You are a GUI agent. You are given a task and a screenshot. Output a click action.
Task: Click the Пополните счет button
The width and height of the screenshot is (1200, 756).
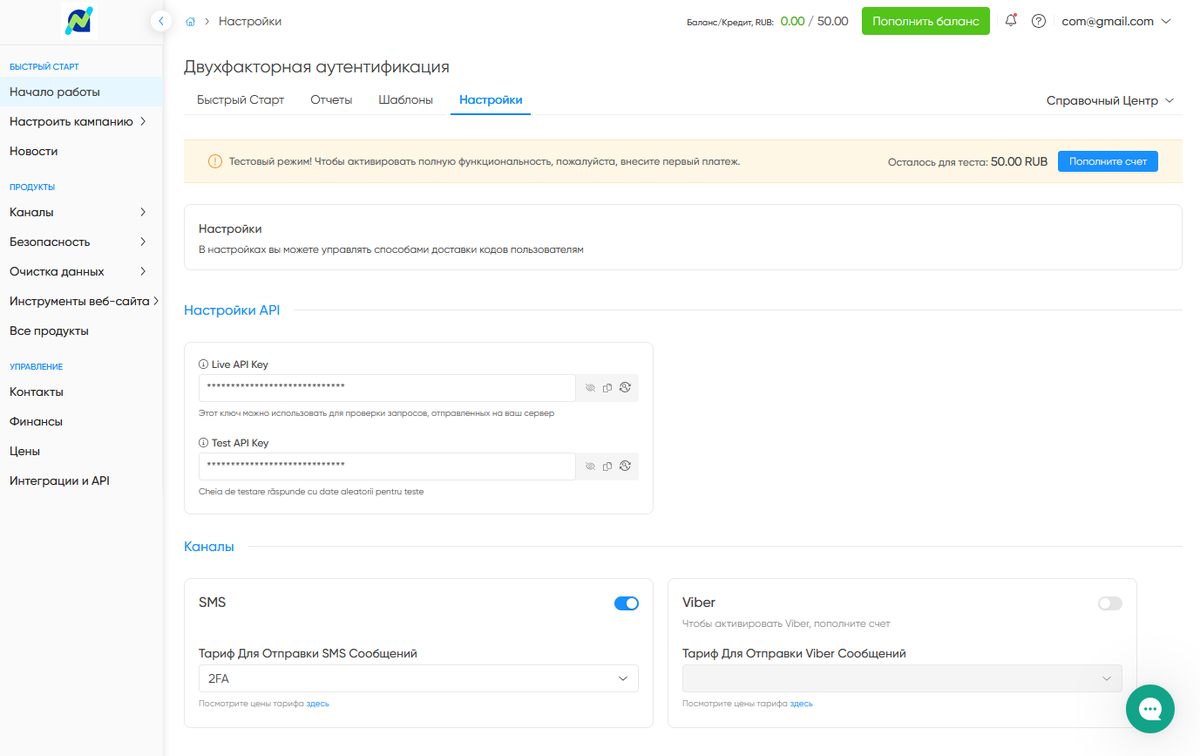(1108, 161)
